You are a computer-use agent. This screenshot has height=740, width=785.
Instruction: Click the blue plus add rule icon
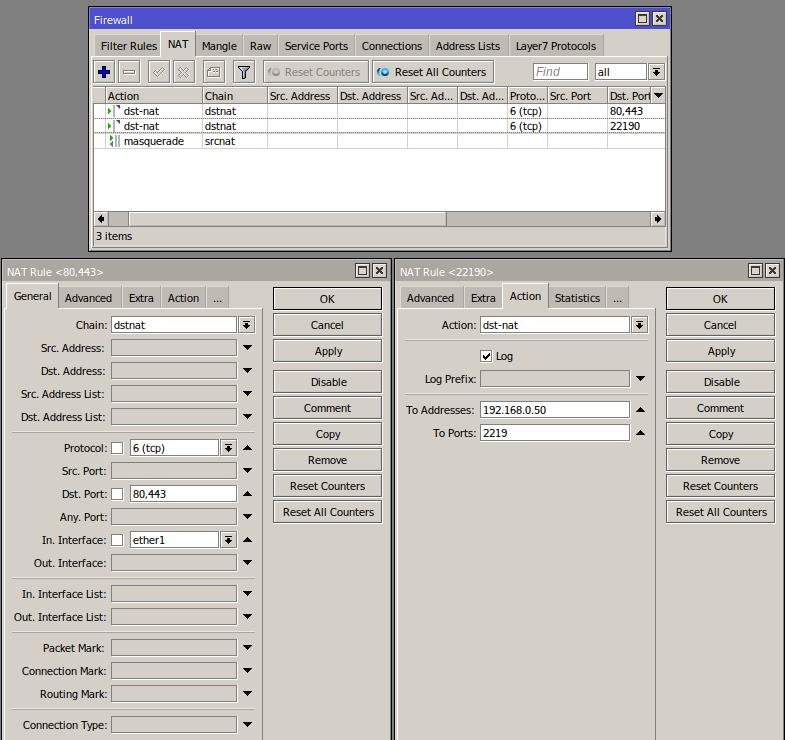coord(104,72)
